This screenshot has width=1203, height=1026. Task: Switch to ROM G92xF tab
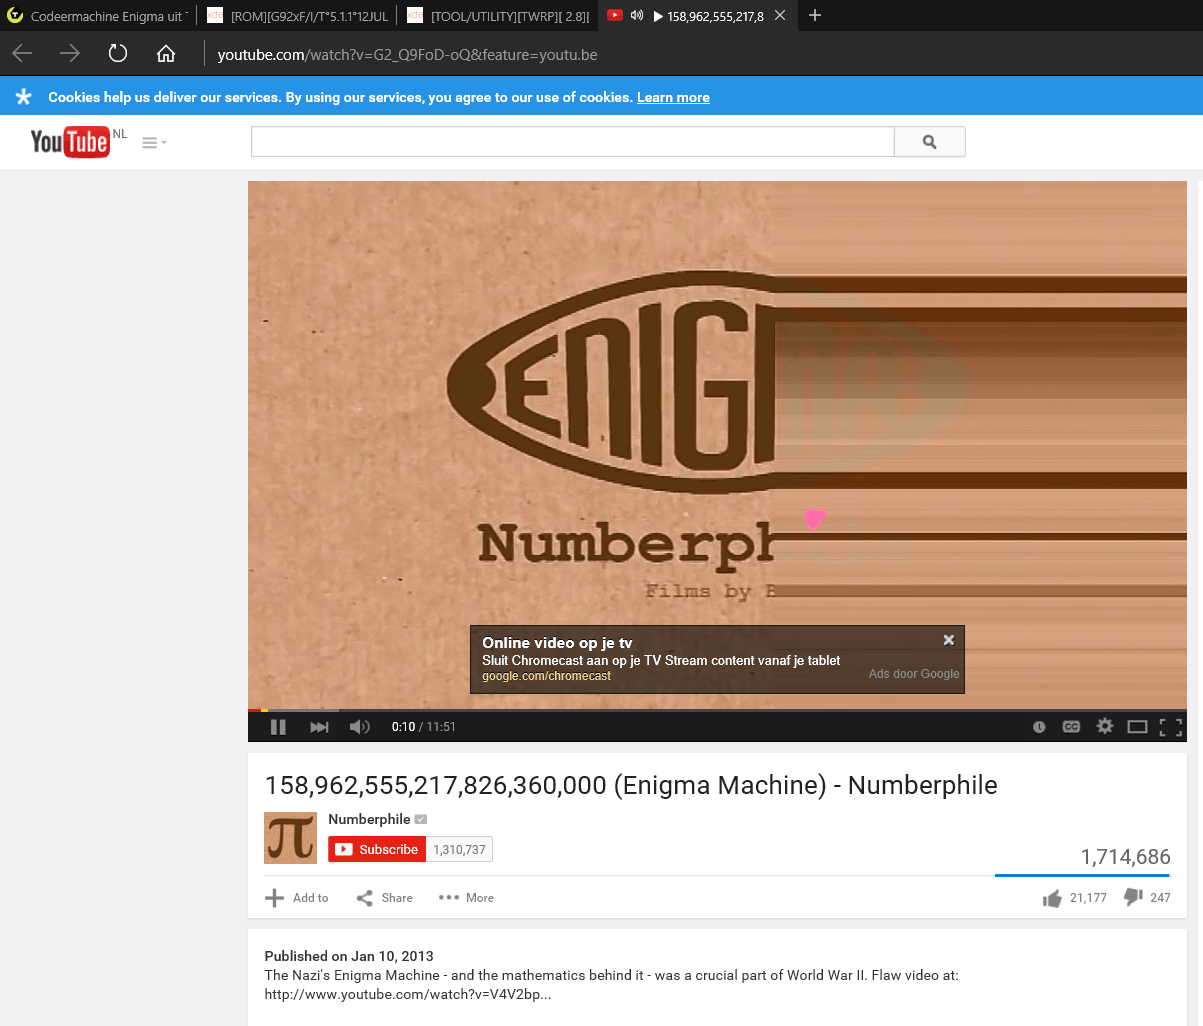tap(297, 15)
